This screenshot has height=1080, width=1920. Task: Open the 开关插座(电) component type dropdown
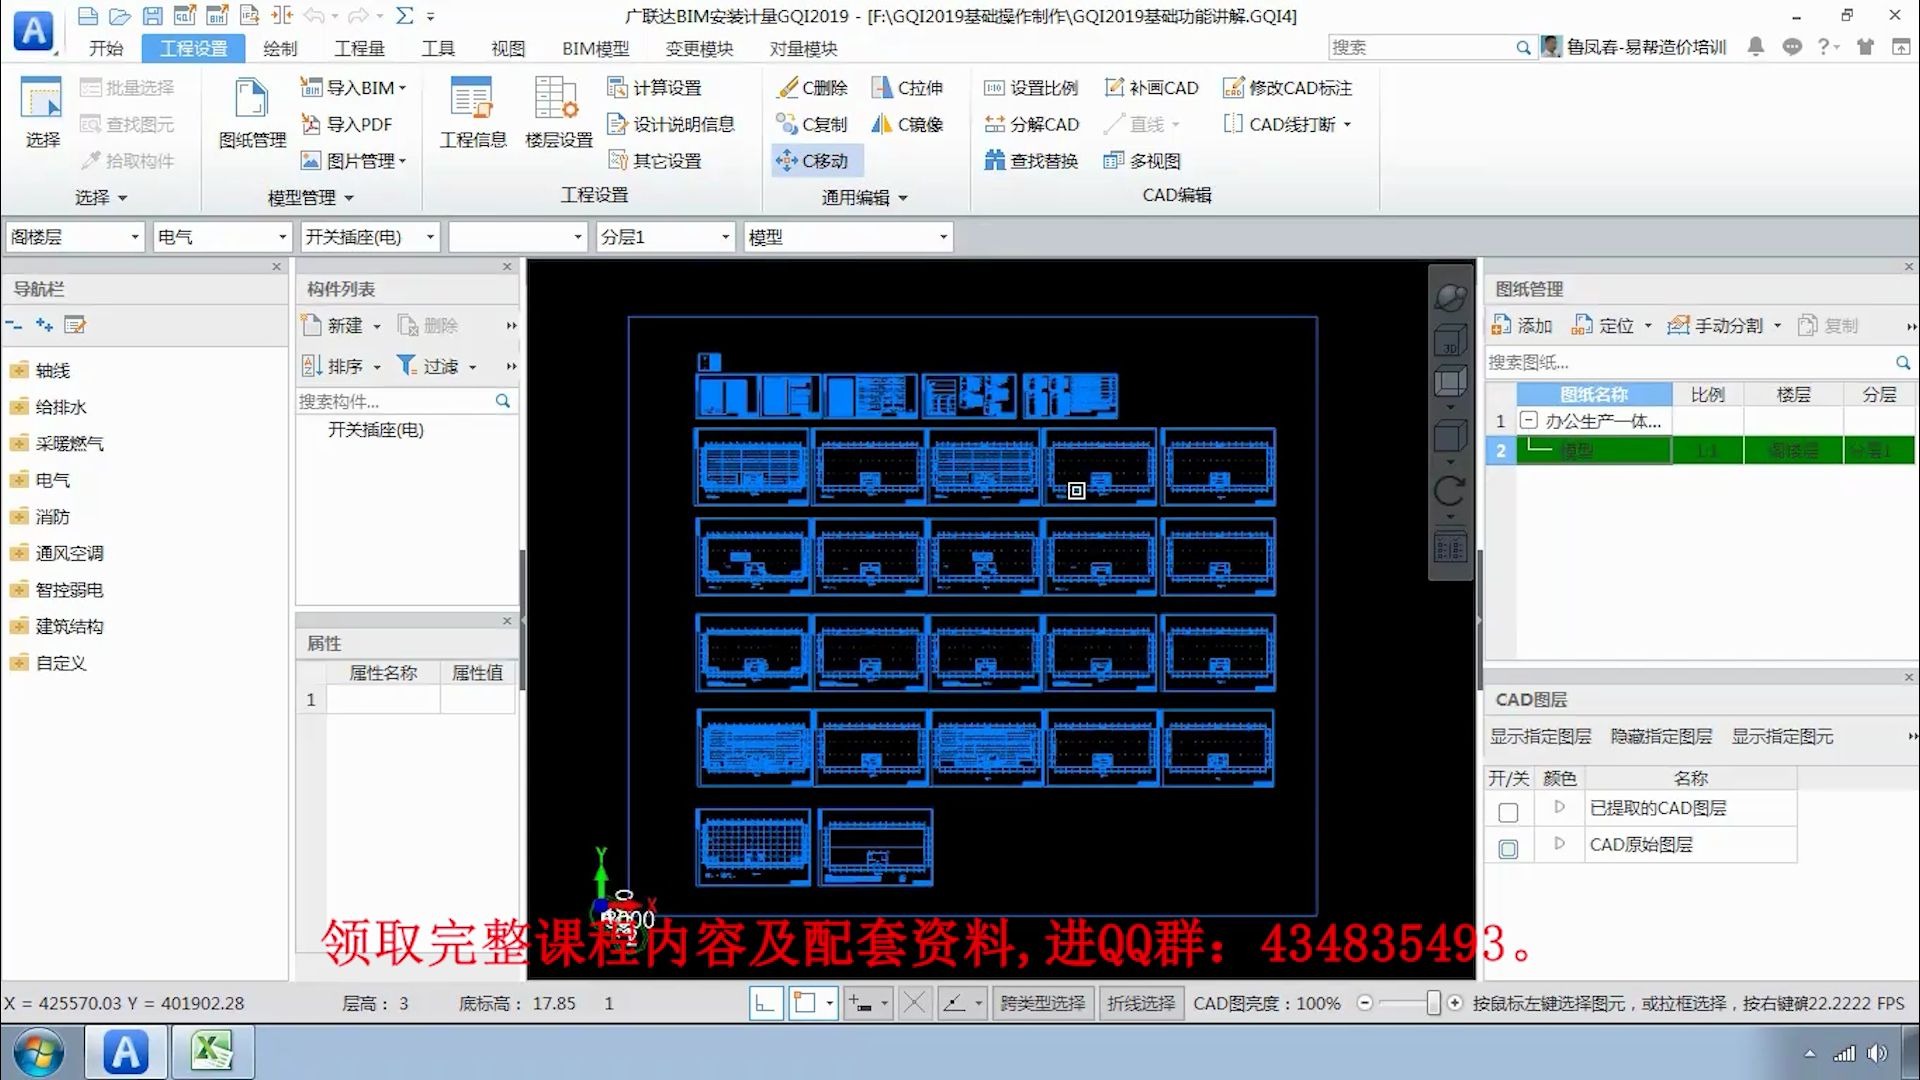pyautogui.click(x=430, y=237)
